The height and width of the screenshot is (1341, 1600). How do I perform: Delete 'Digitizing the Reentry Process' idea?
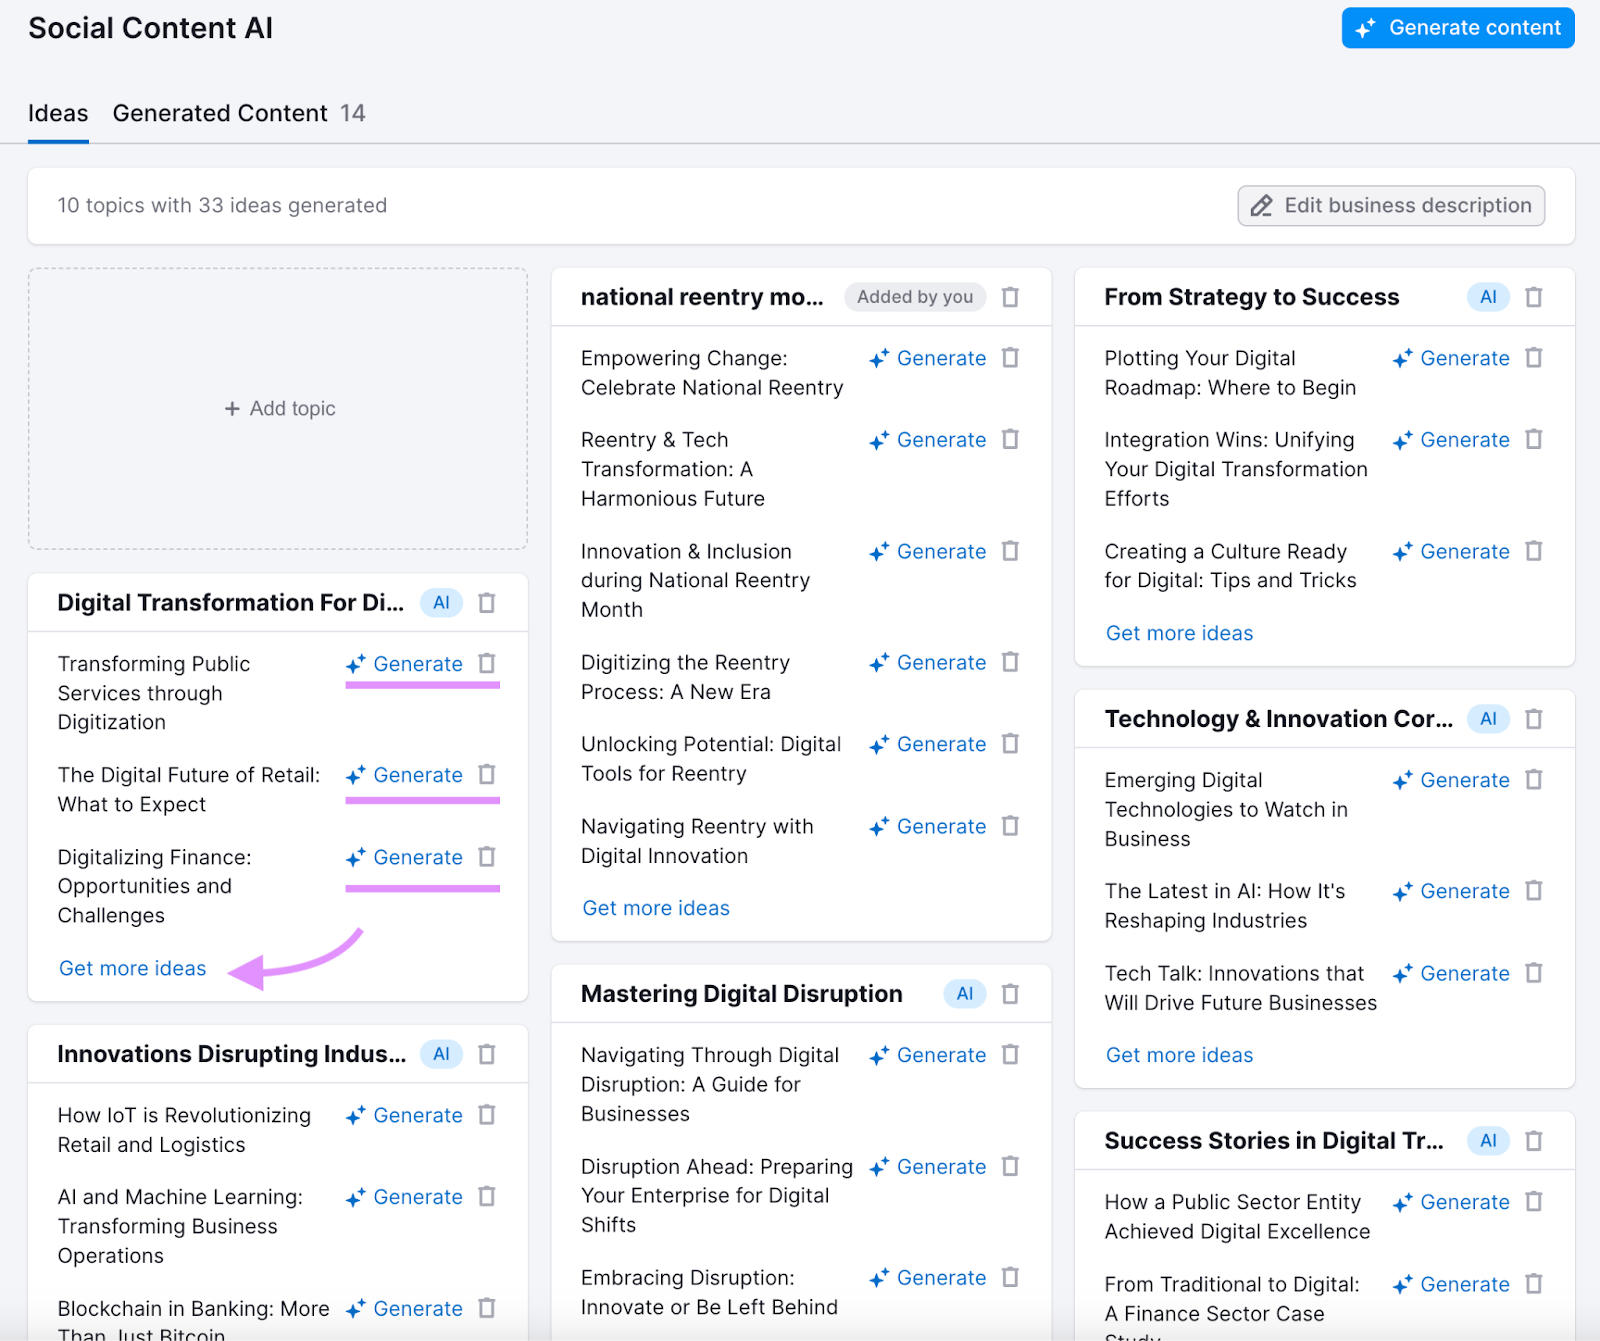(1010, 663)
